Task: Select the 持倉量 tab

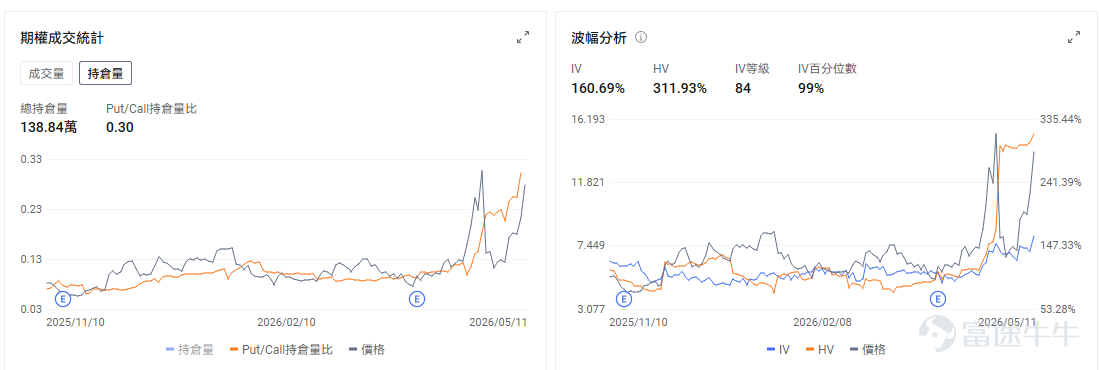Action: 106,72
